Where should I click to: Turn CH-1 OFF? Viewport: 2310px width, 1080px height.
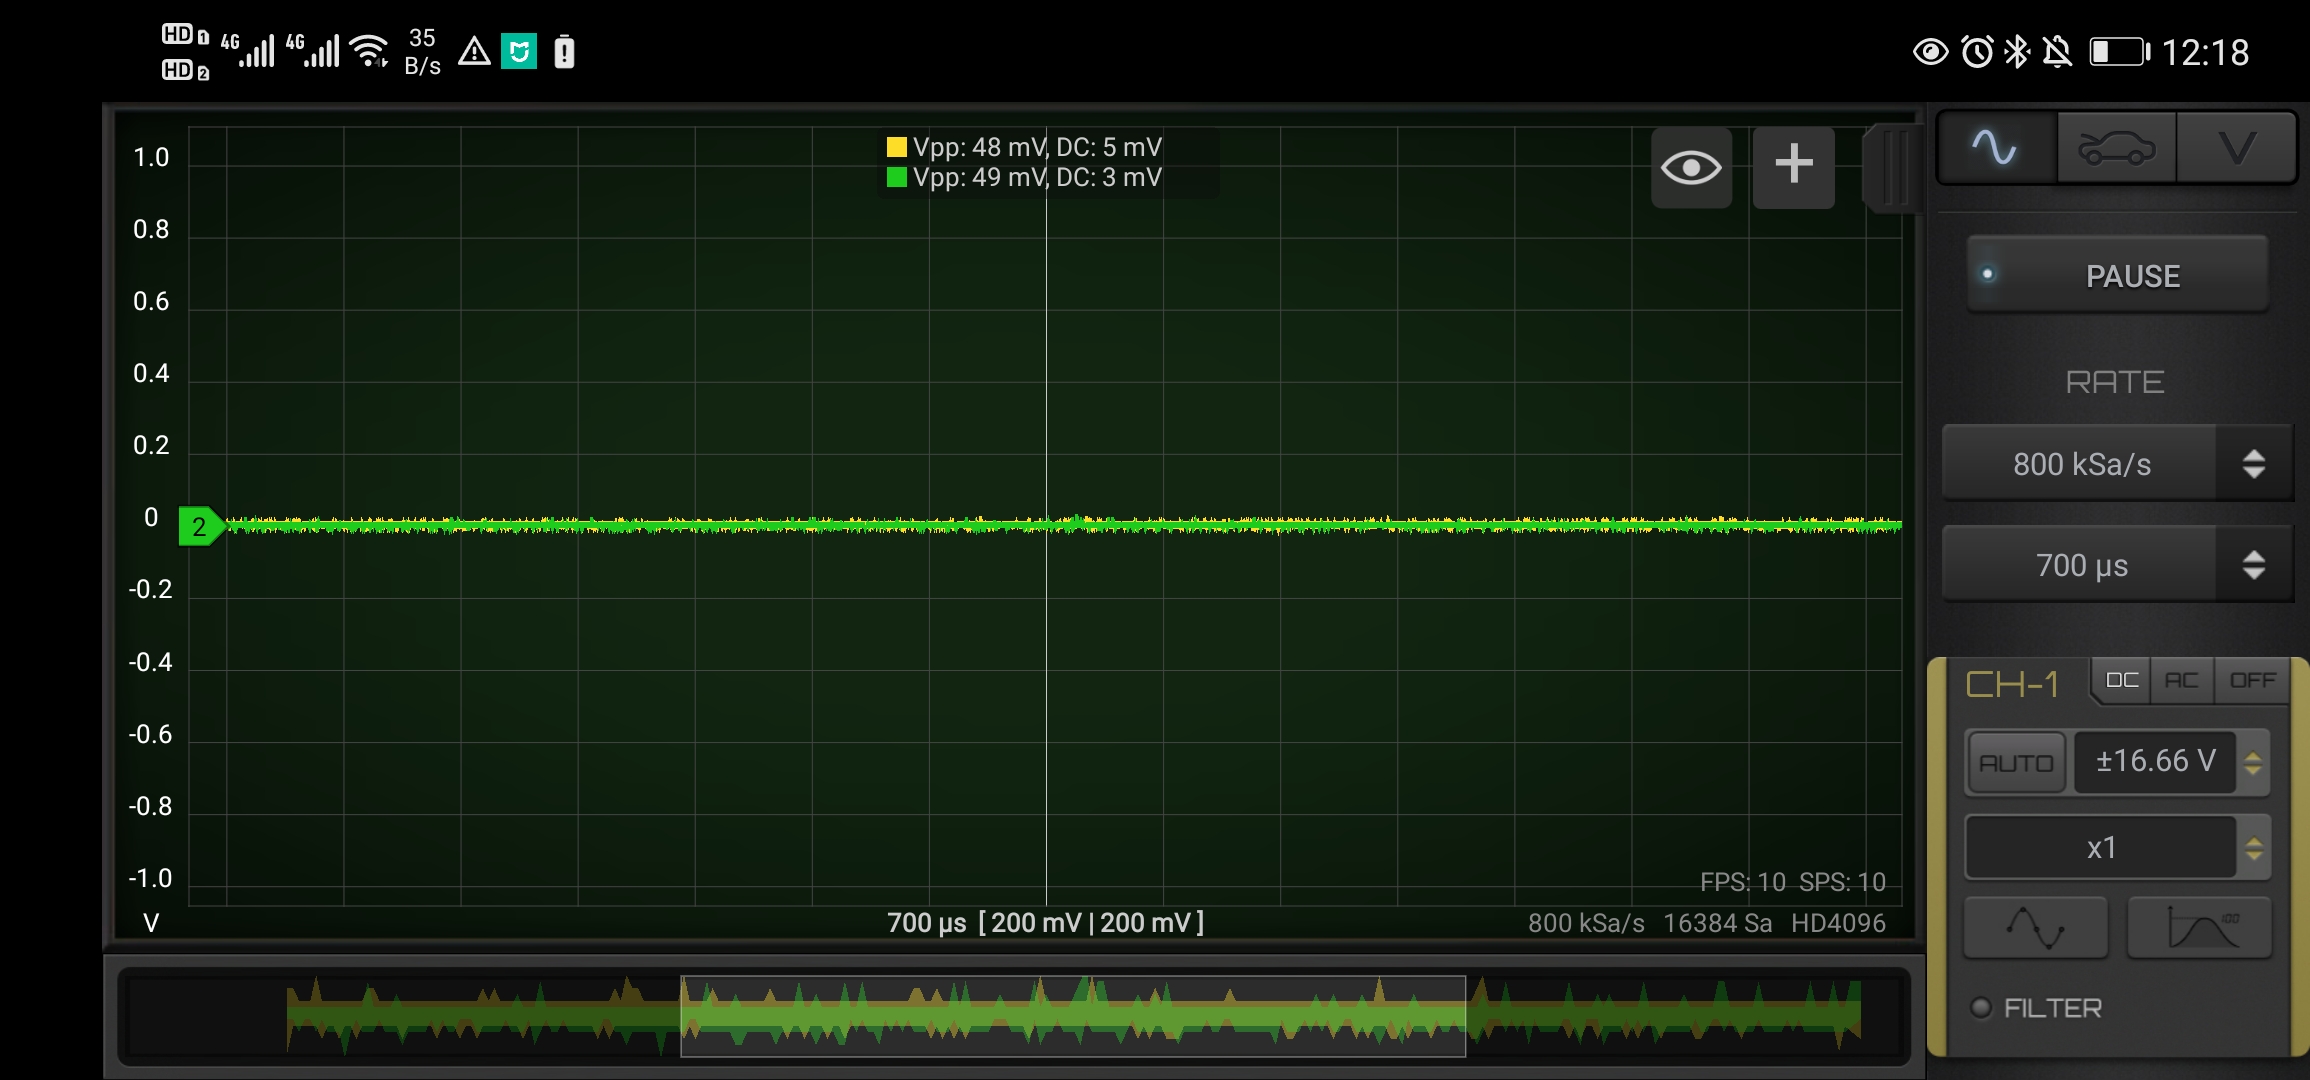click(x=2252, y=681)
